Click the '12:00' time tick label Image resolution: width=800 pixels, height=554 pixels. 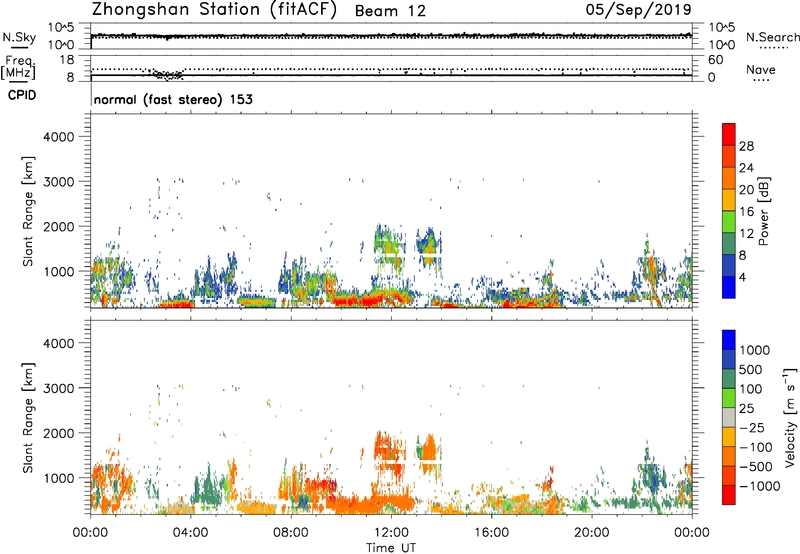391,533
